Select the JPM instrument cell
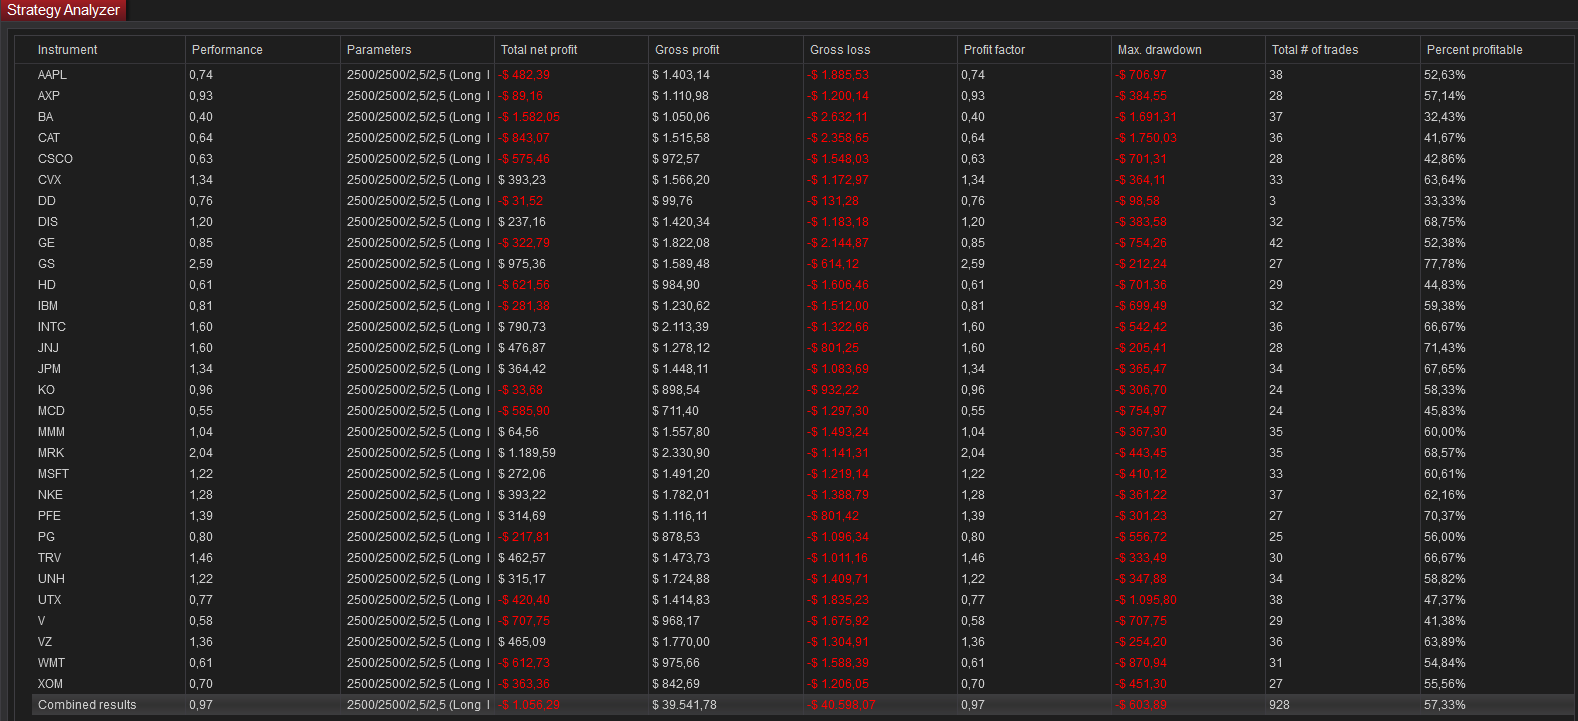 49,369
